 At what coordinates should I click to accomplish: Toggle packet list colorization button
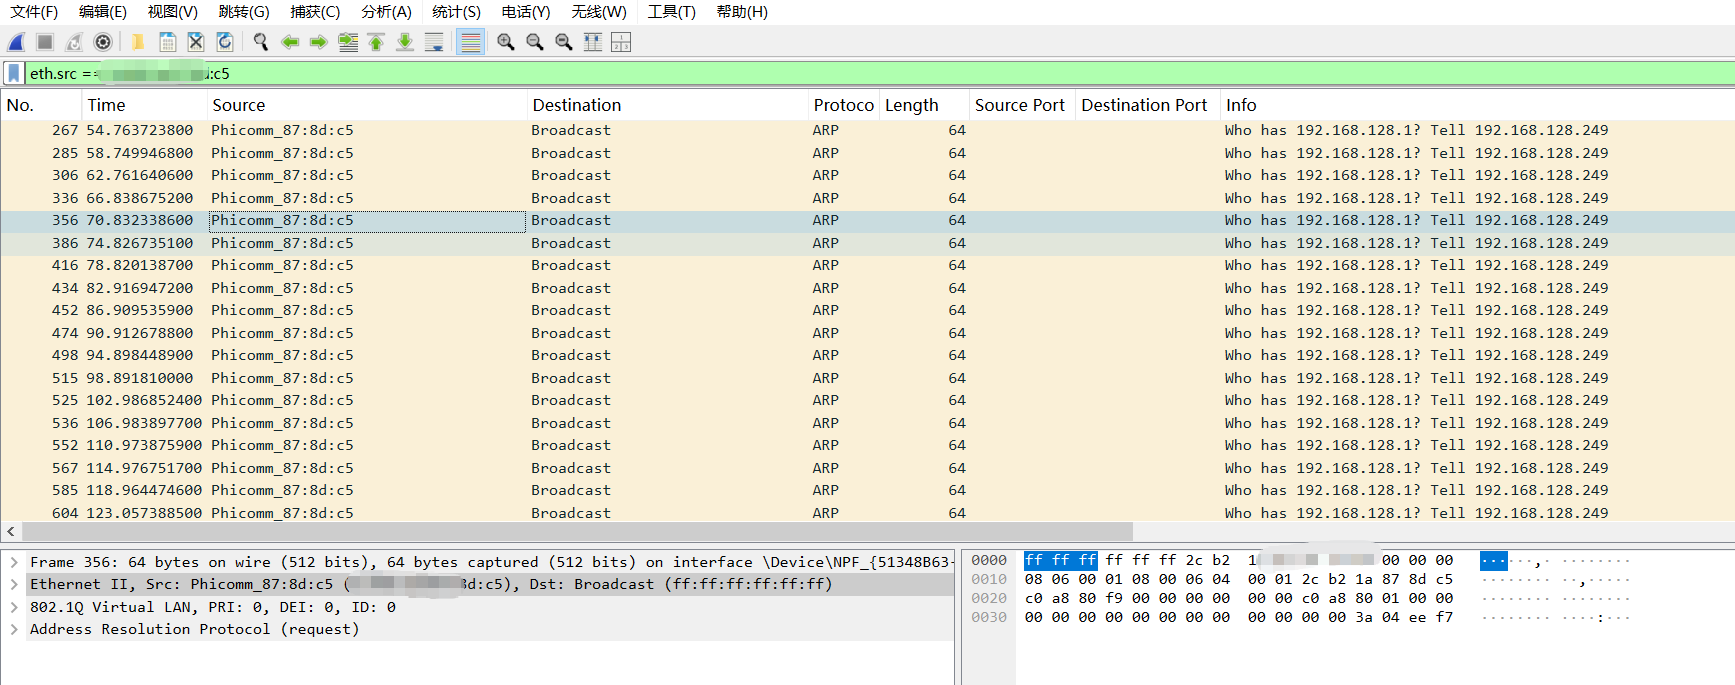click(470, 42)
